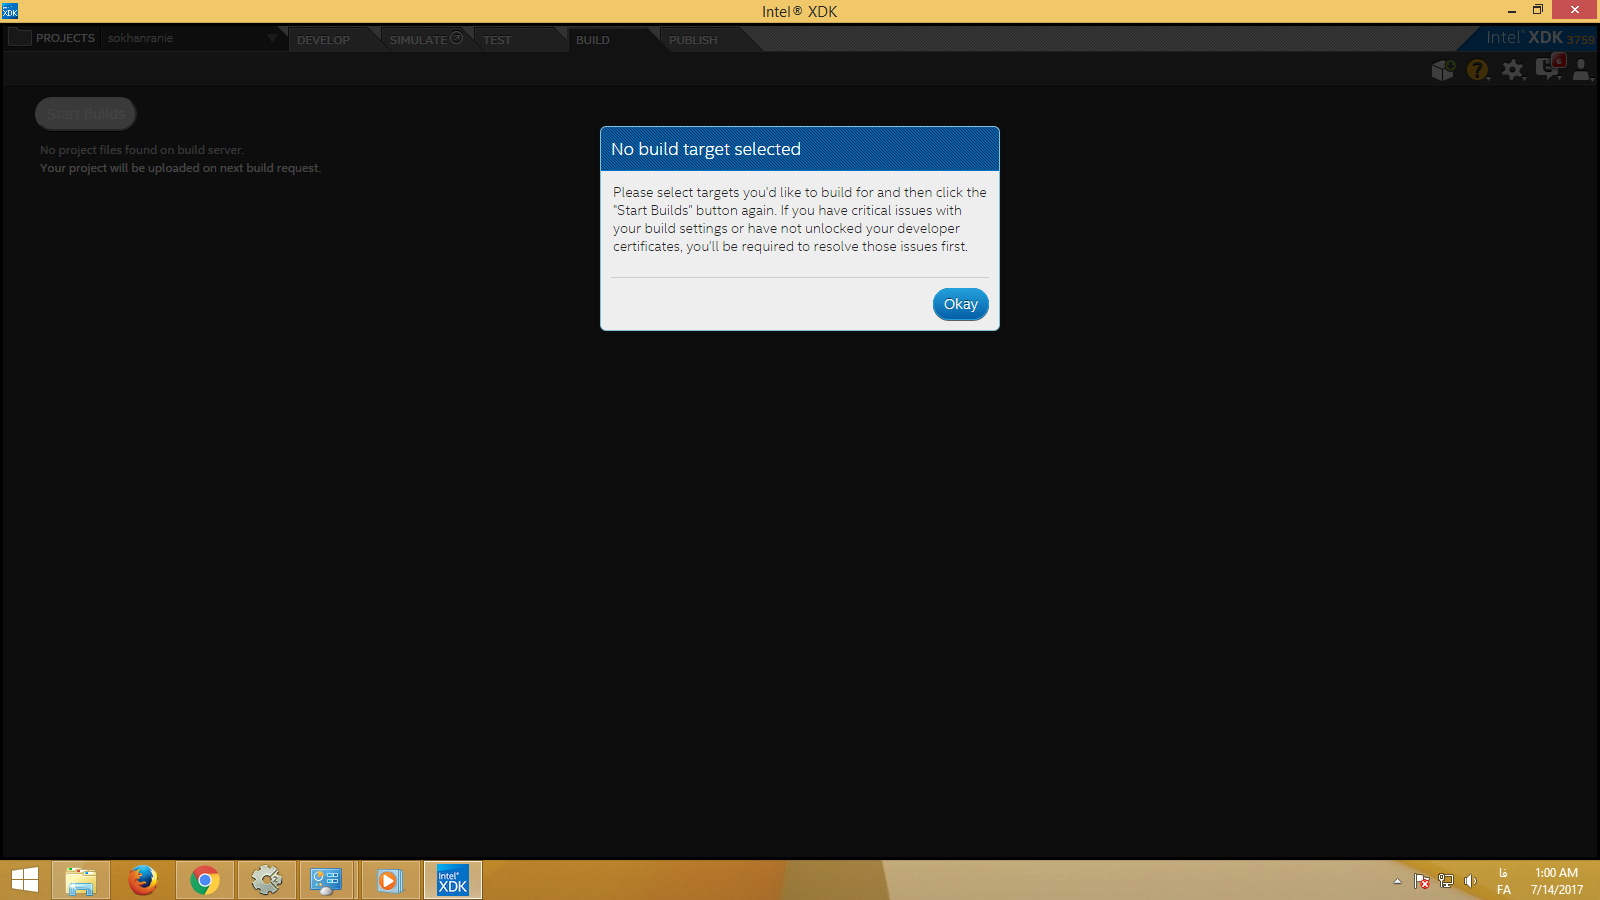1600x900 pixels.
Task: Open notifications with the red 6 badge
Action: 1549,68
